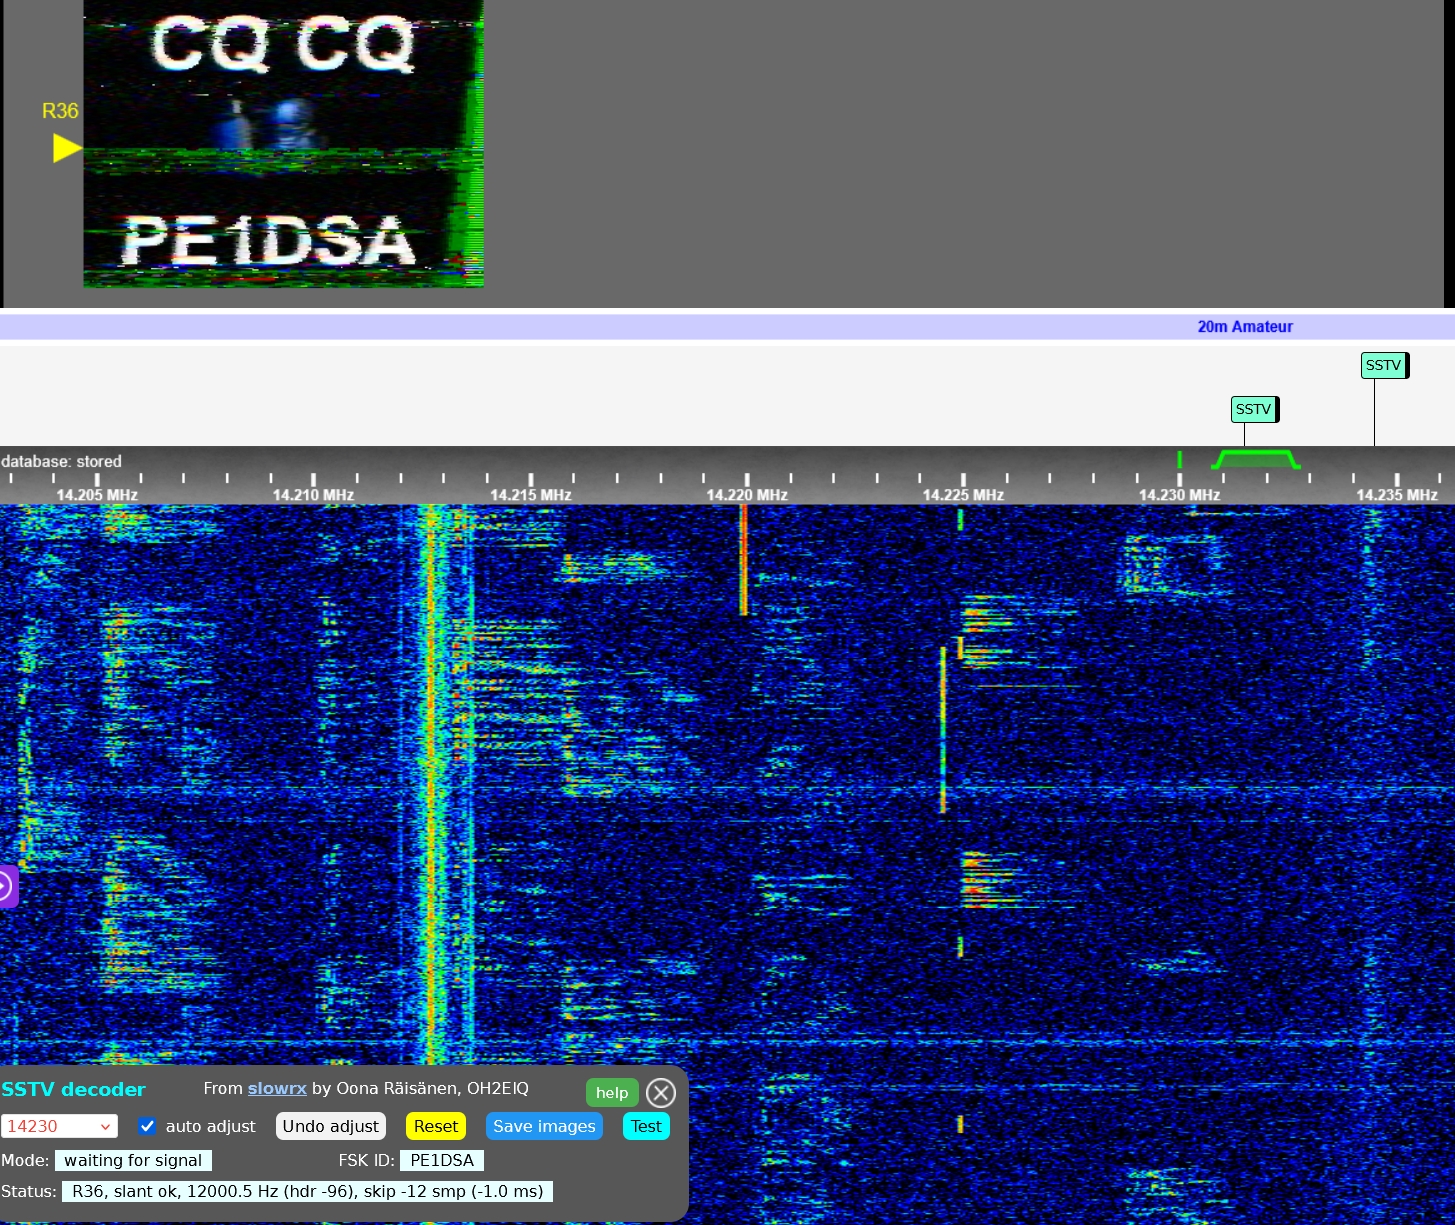This screenshot has width=1455, height=1225.
Task: Click the green passband indicator
Action: click(1255, 459)
